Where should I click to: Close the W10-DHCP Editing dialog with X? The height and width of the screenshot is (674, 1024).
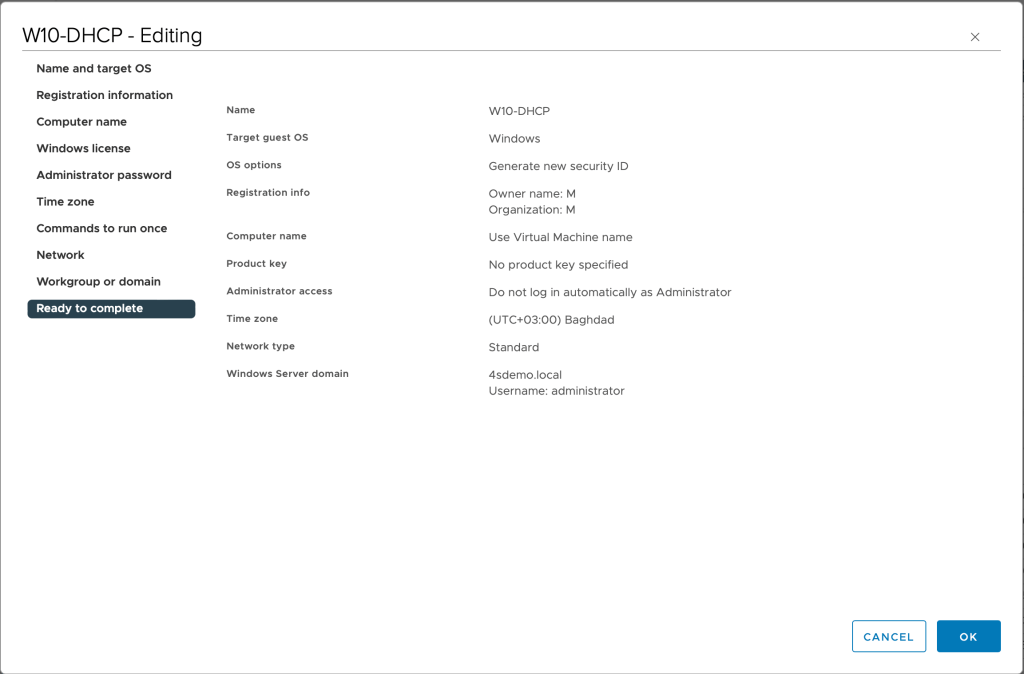pos(975,37)
